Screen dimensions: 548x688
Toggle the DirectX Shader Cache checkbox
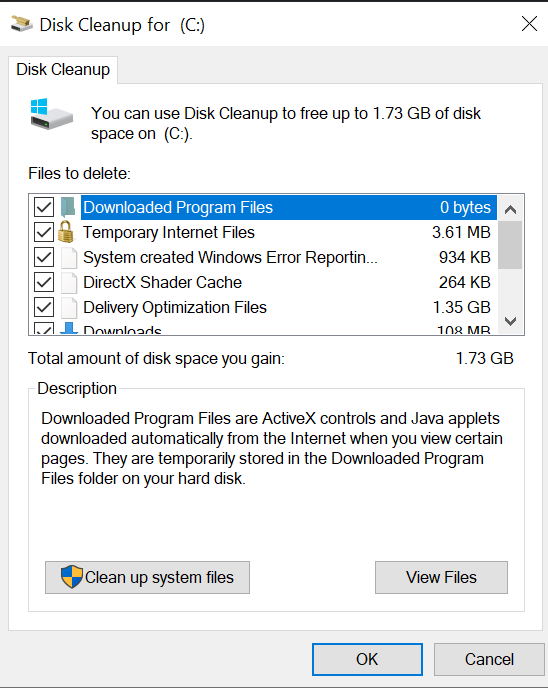pyautogui.click(x=44, y=282)
